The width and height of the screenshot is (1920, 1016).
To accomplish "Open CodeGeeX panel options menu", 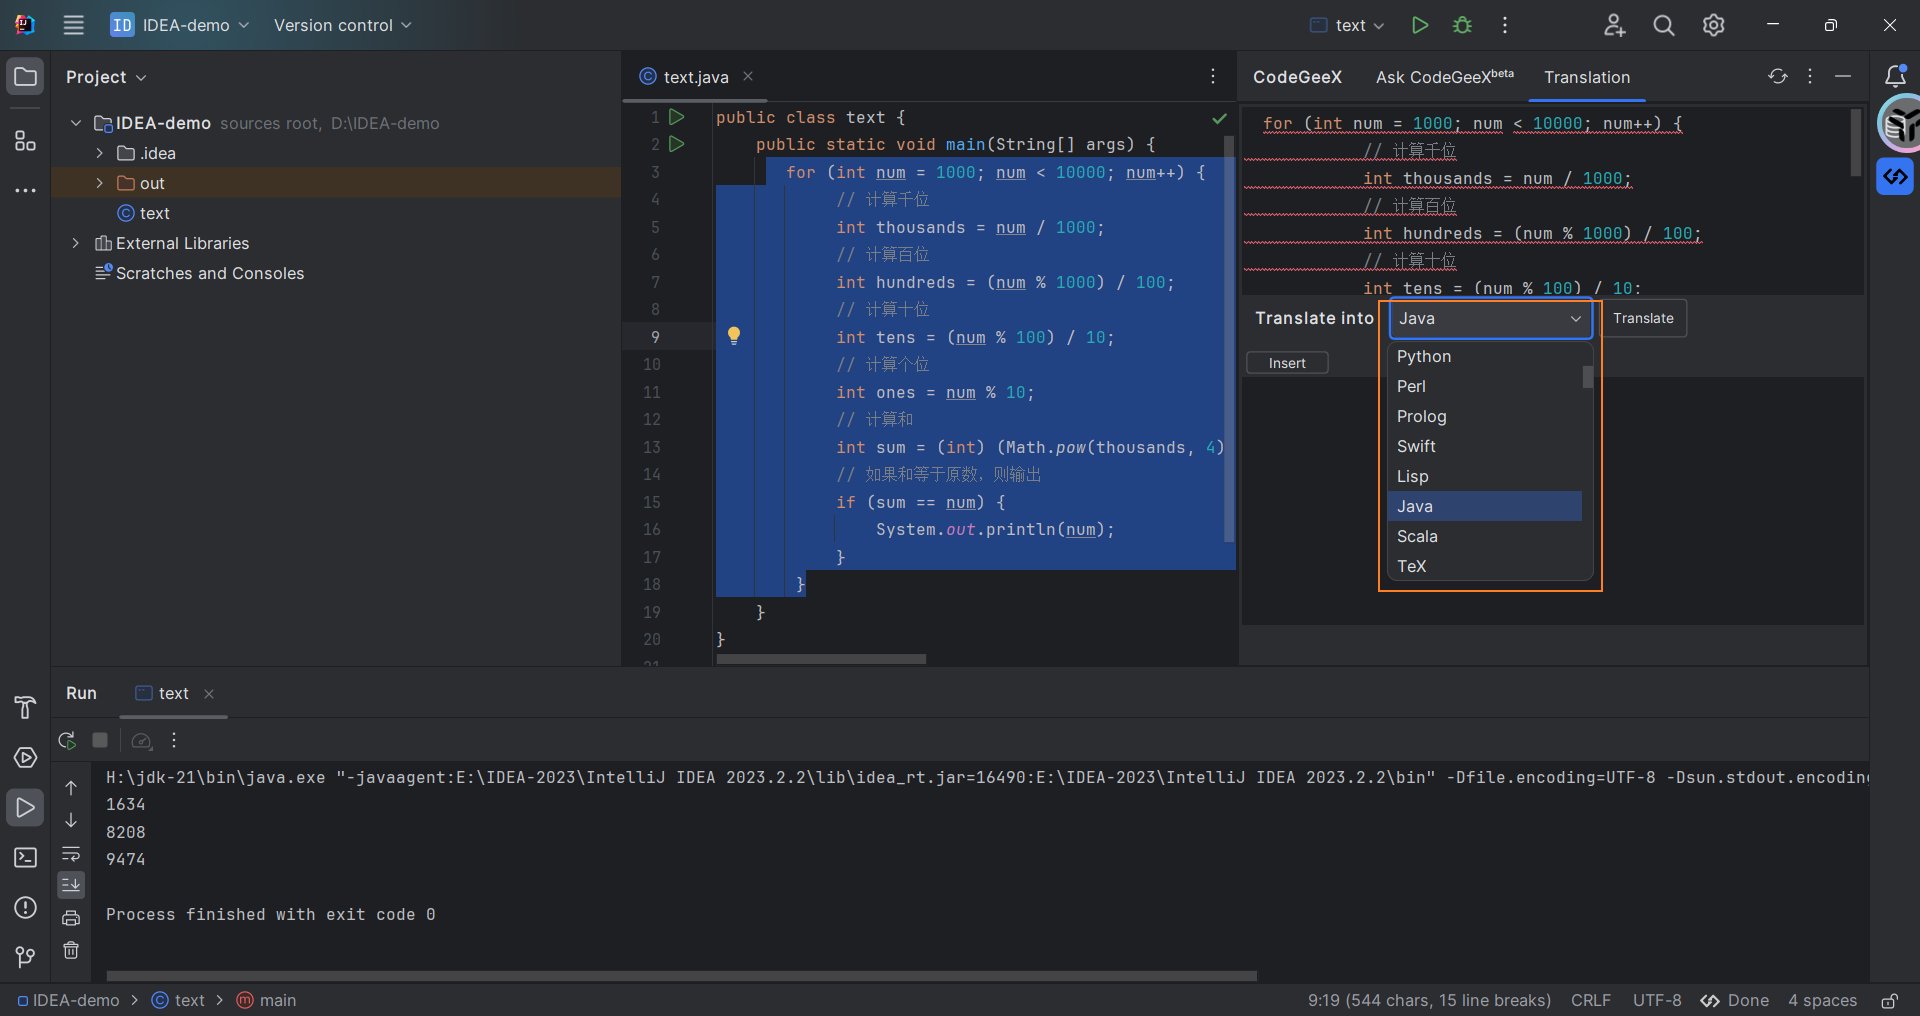I will (x=1810, y=76).
